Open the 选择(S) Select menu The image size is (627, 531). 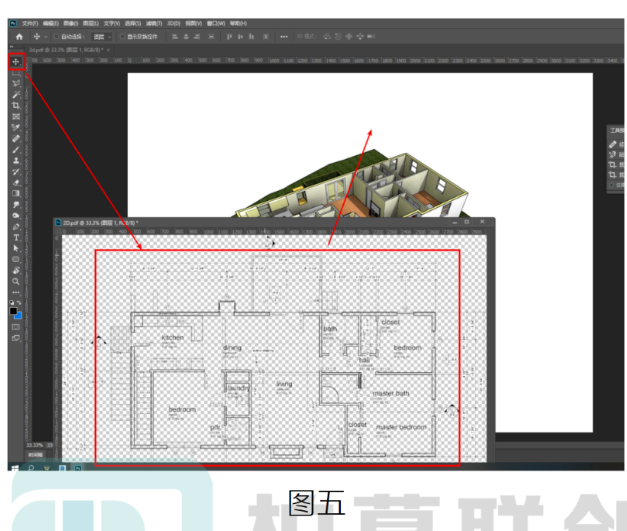(x=133, y=24)
